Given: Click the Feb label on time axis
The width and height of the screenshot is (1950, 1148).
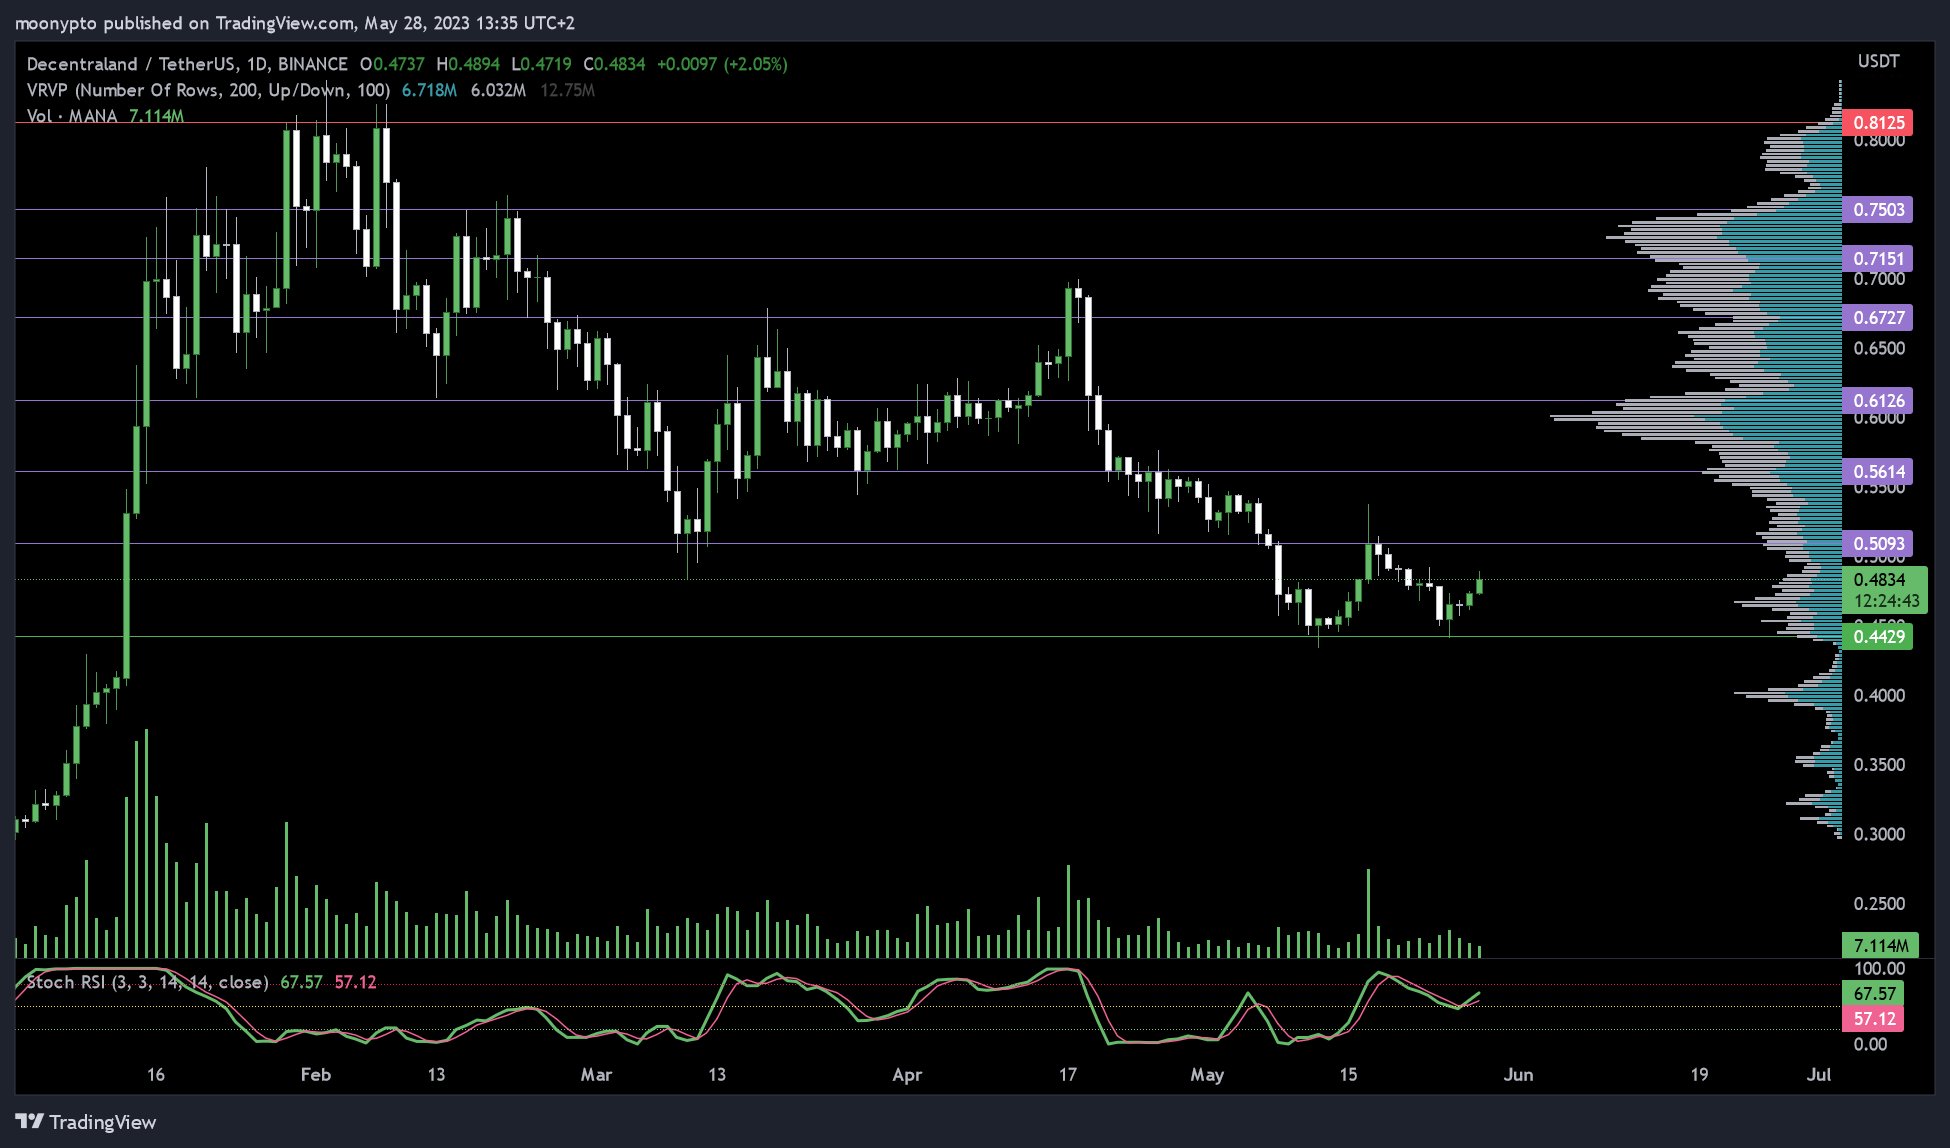Looking at the screenshot, I should click(315, 1074).
